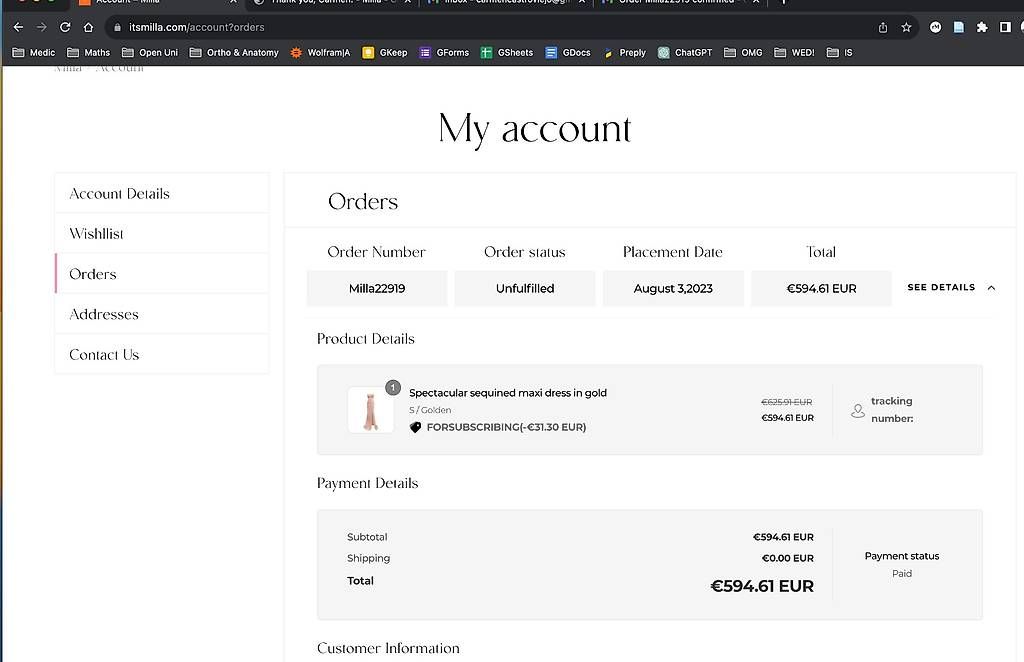
Task: Open the GKeep bookmark
Action: click(385, 52)
